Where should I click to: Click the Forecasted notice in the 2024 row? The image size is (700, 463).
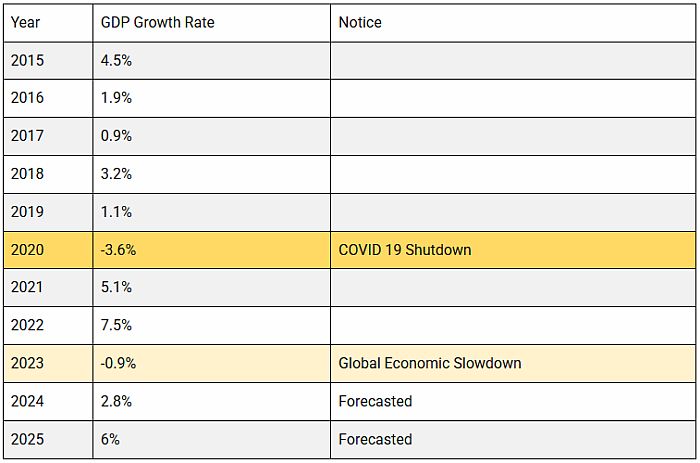[513, 402]
